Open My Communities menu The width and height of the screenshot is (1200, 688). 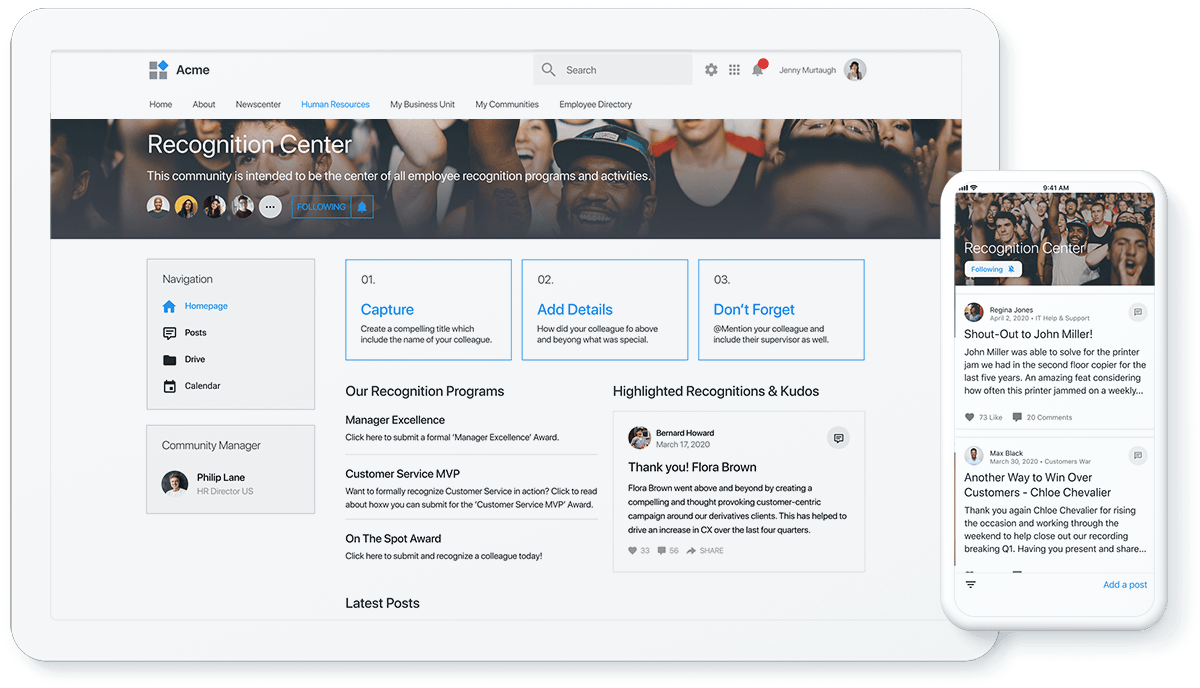coord(507,104)
